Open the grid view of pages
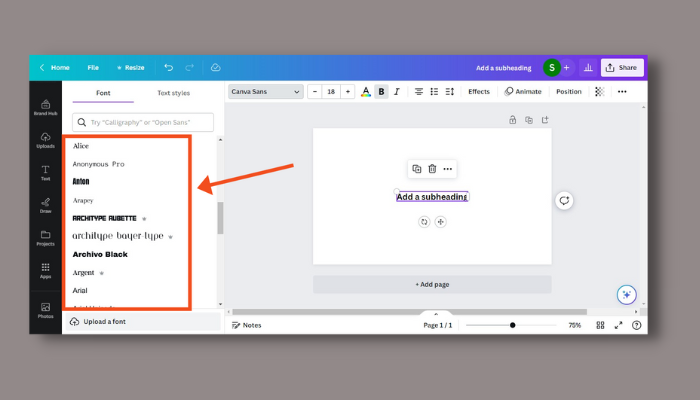Viewport: 700px width, 400px height. pos(600,325)
